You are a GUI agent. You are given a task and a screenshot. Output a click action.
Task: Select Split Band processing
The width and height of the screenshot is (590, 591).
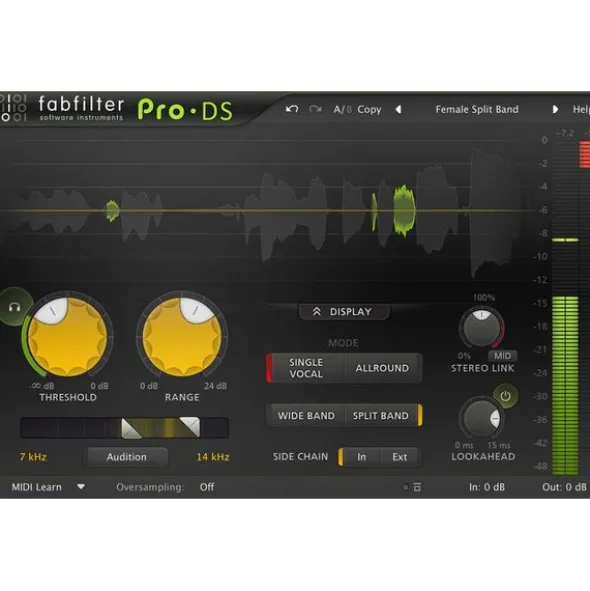(382, 415)
